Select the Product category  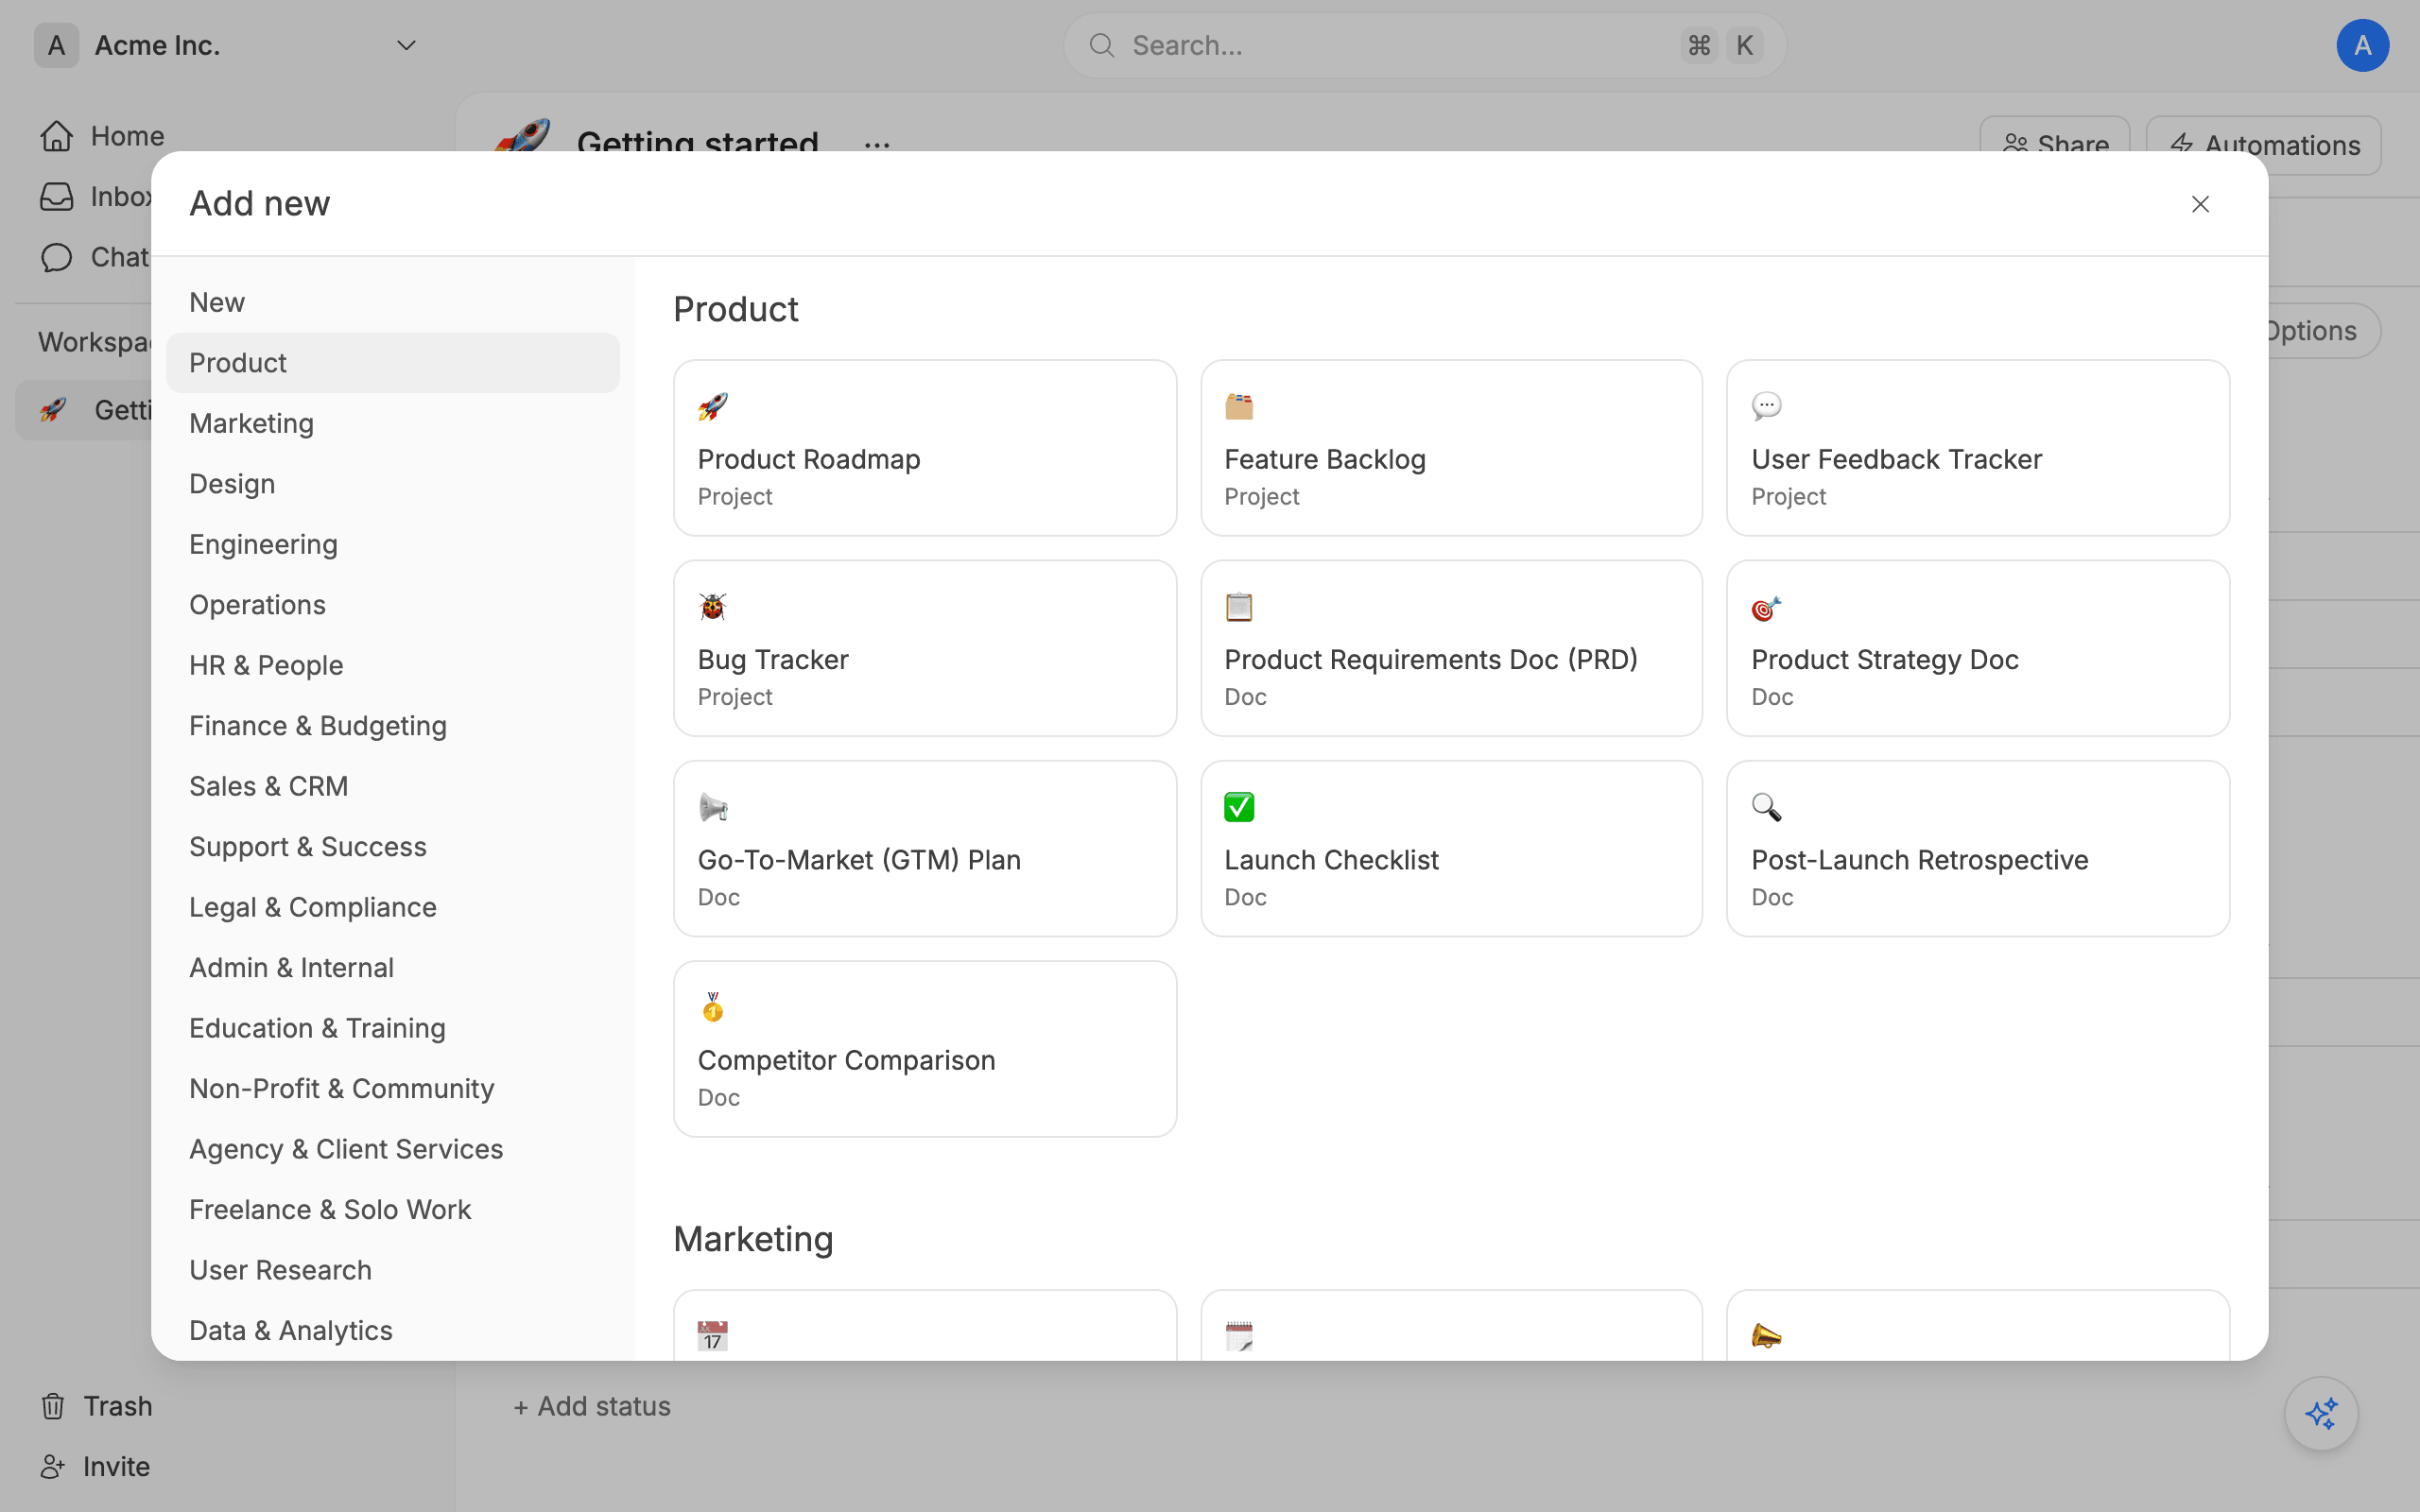tap(393, 363)
